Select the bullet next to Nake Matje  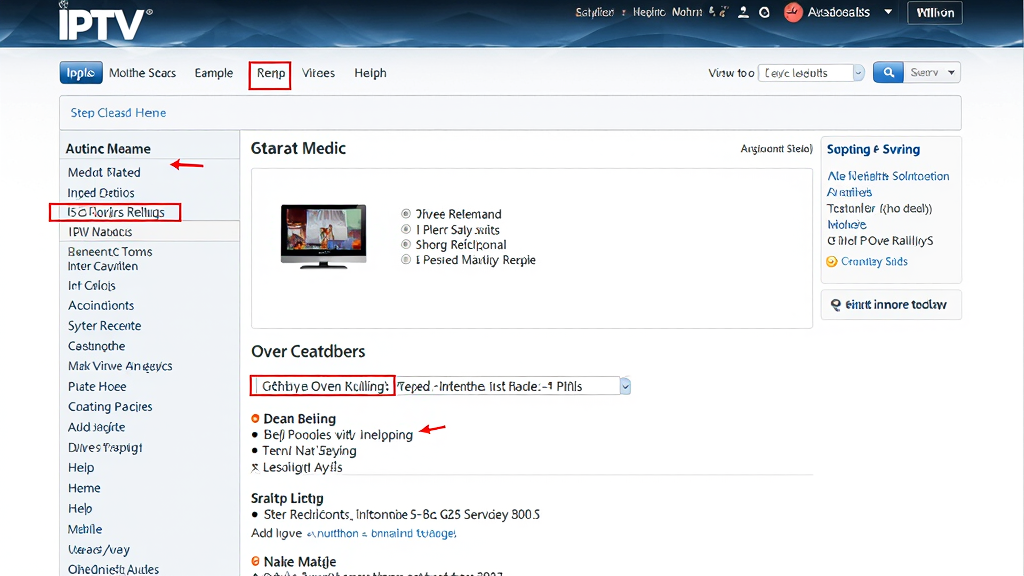[257, 561]
